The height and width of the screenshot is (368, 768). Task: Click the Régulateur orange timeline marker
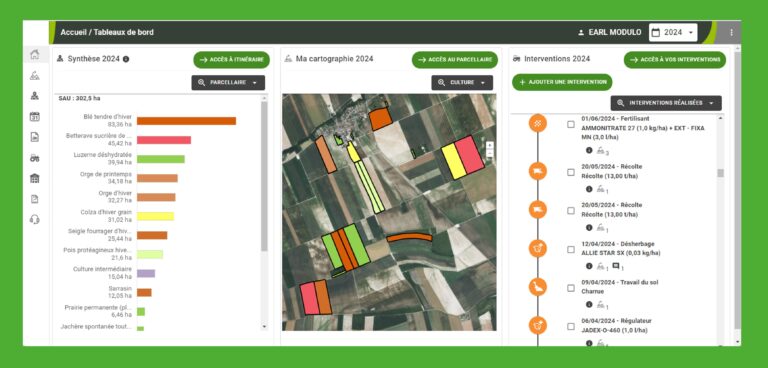pos(538,325)
